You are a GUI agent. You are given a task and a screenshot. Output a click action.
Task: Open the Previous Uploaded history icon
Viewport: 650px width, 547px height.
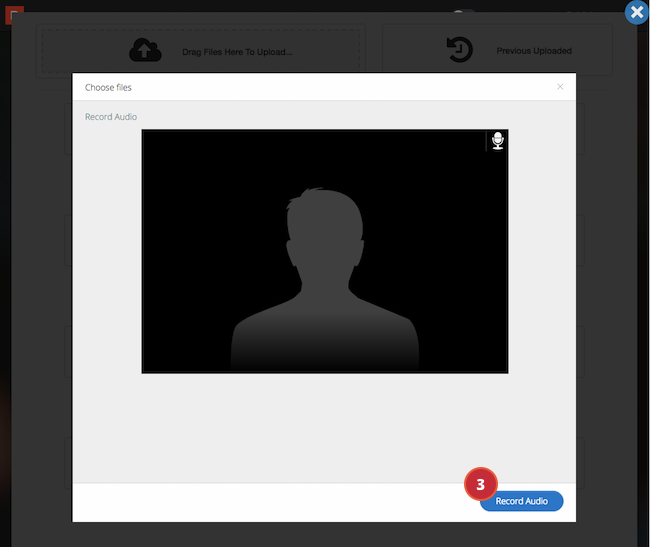(x=459, y=50)
